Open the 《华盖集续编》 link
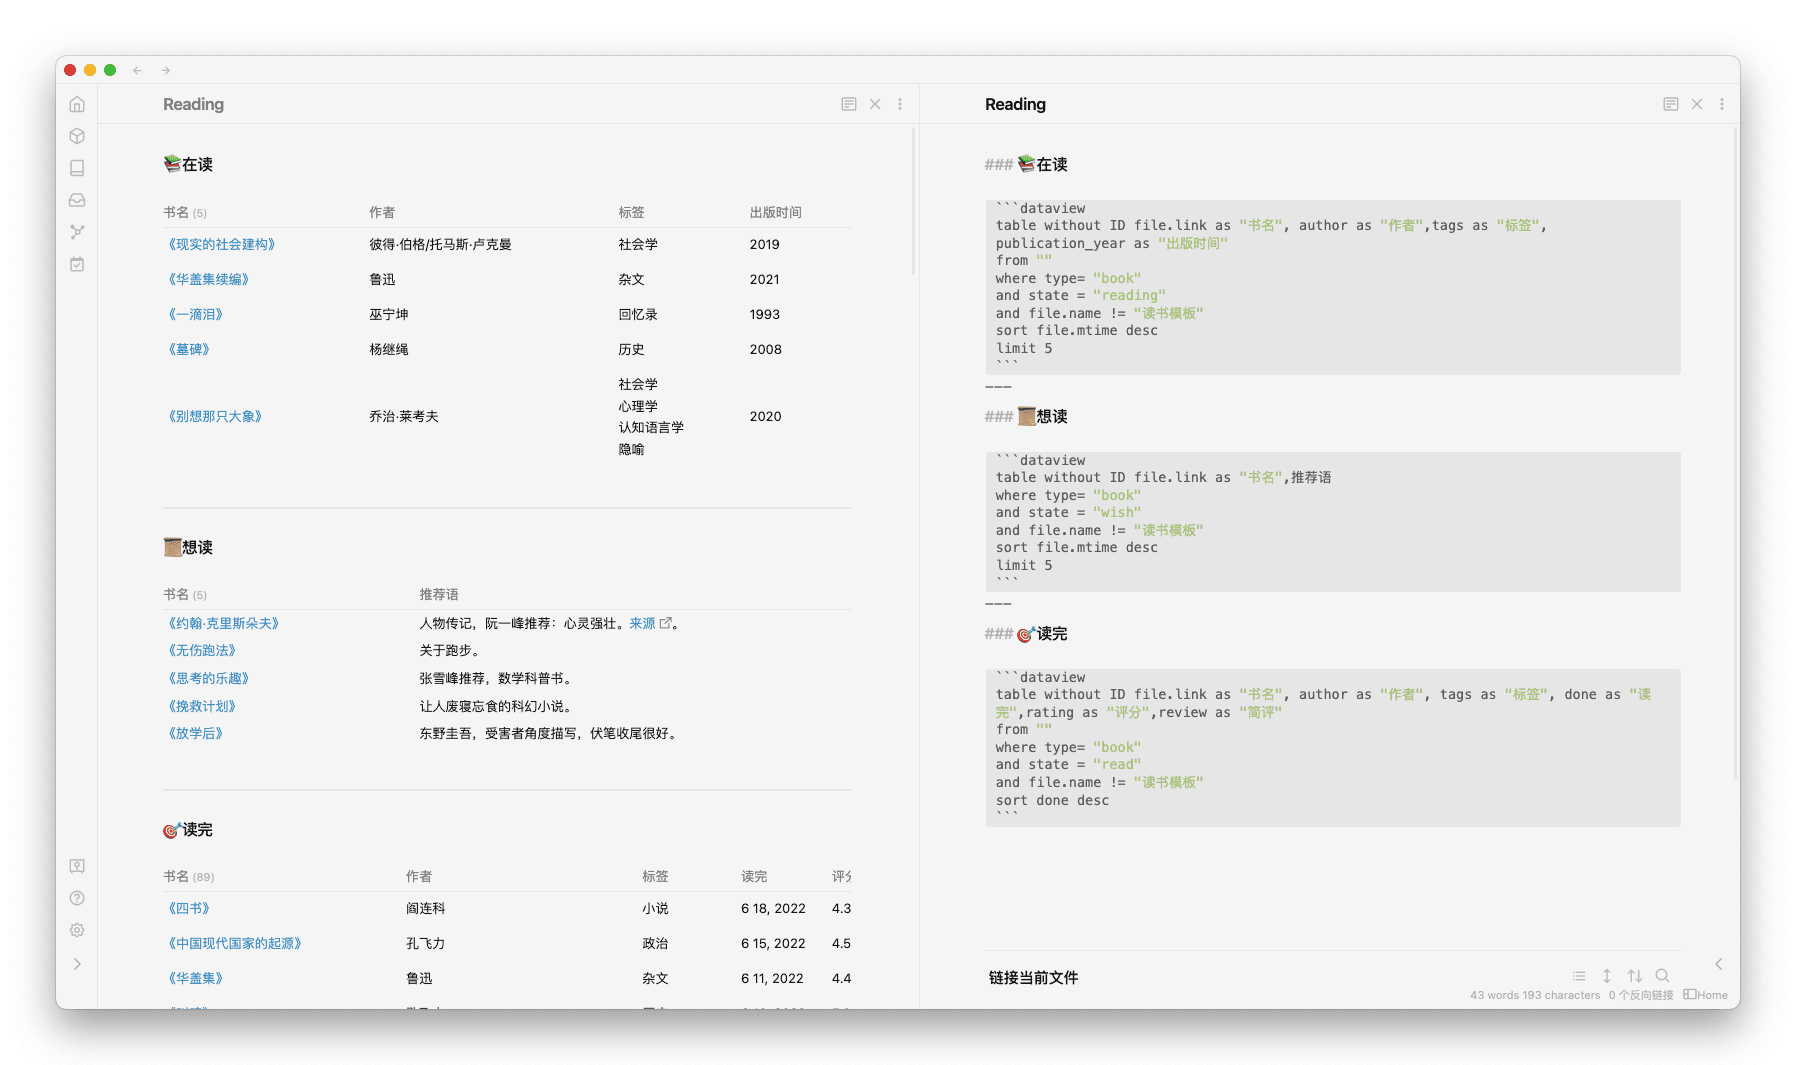This screenshot has height=1065, width=1796. 209,279
